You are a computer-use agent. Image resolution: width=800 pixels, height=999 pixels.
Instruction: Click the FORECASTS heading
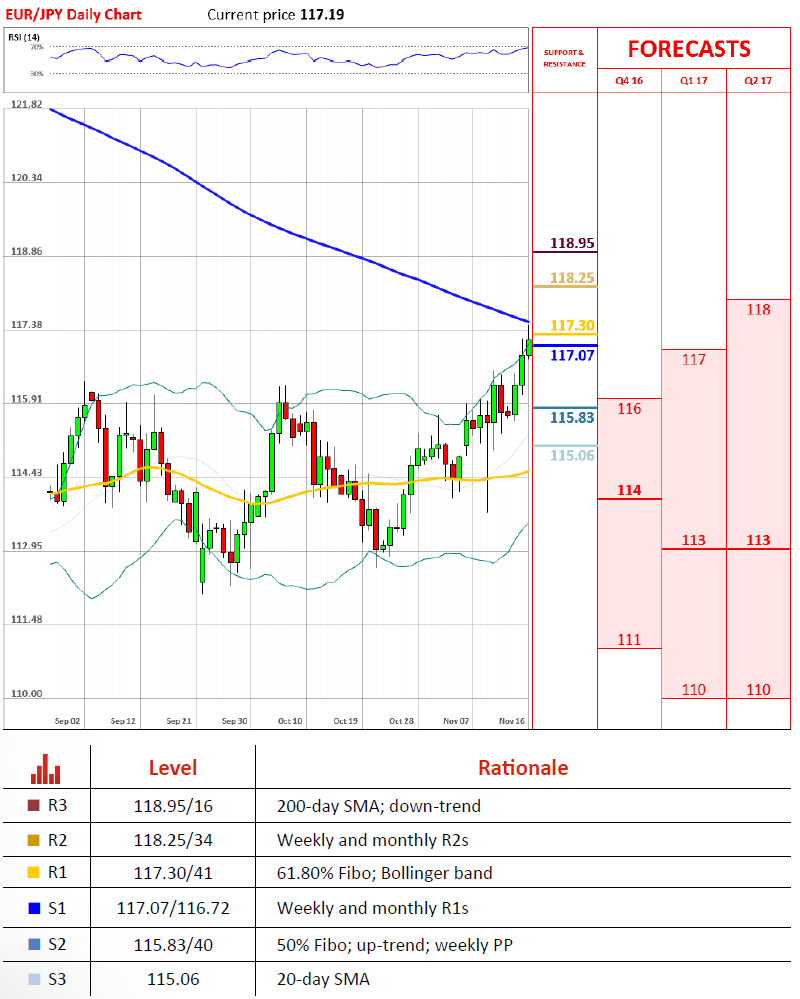pos(689,49)
